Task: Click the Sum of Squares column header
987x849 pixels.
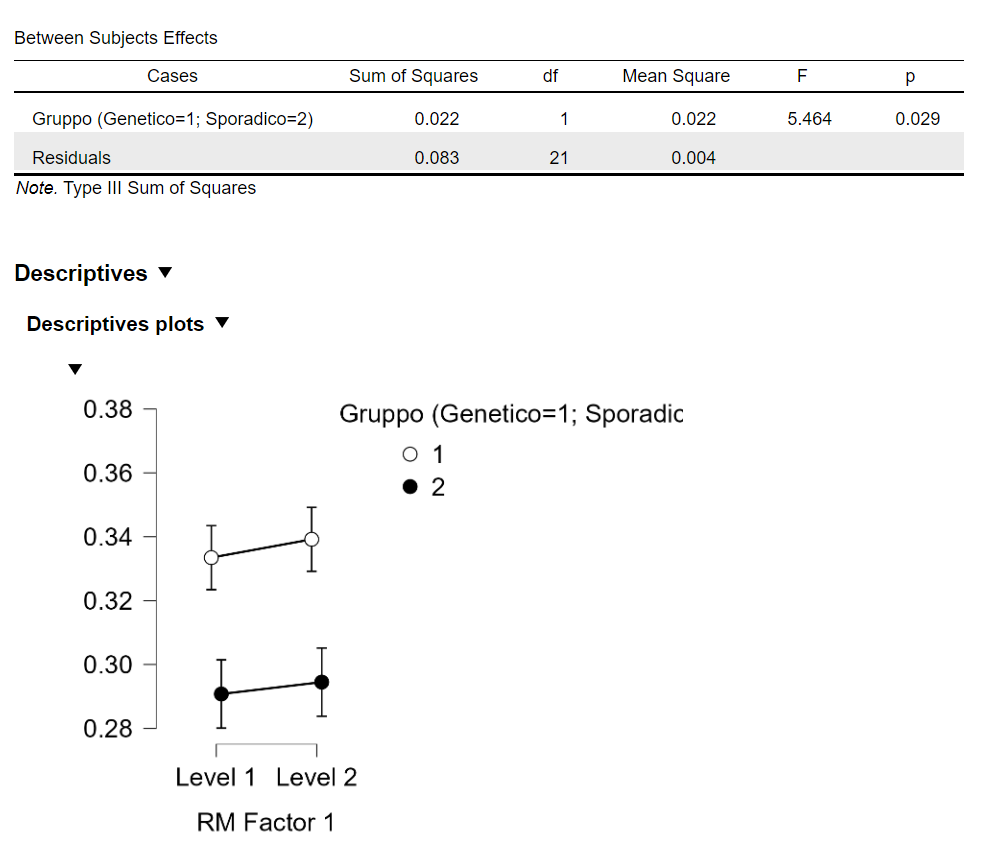Action: 413,76
